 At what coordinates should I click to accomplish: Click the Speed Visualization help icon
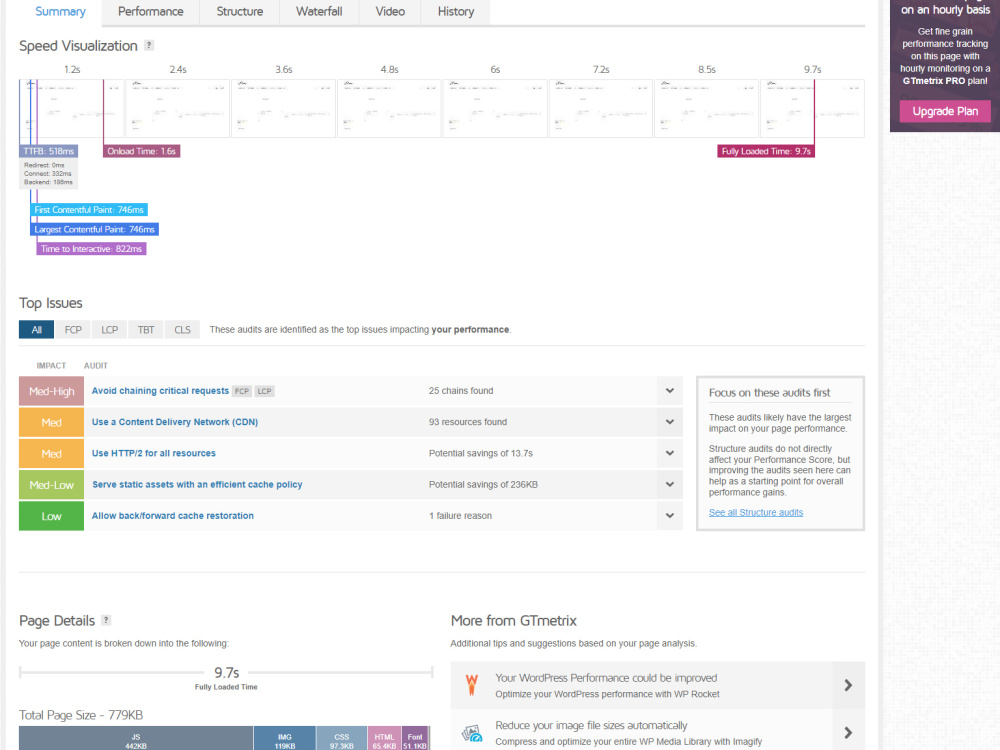(x=149, y=45)
